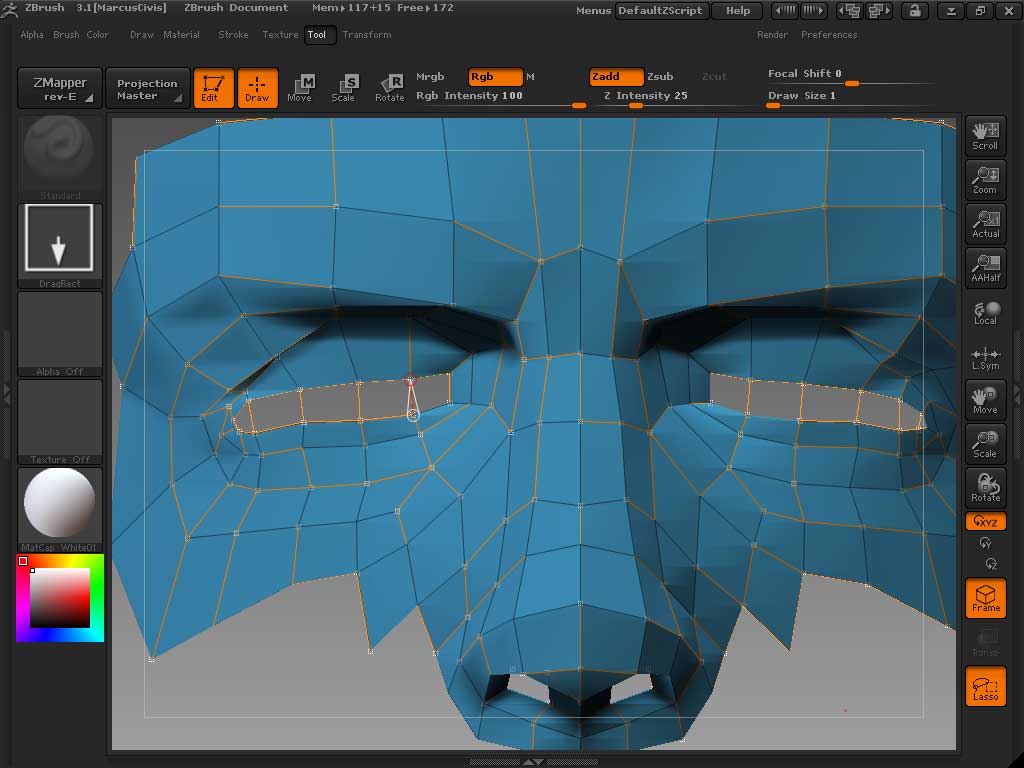The image size is (1024, 768).
Task: Expand the right tray divider arrow
Action: click(1017, 393)
